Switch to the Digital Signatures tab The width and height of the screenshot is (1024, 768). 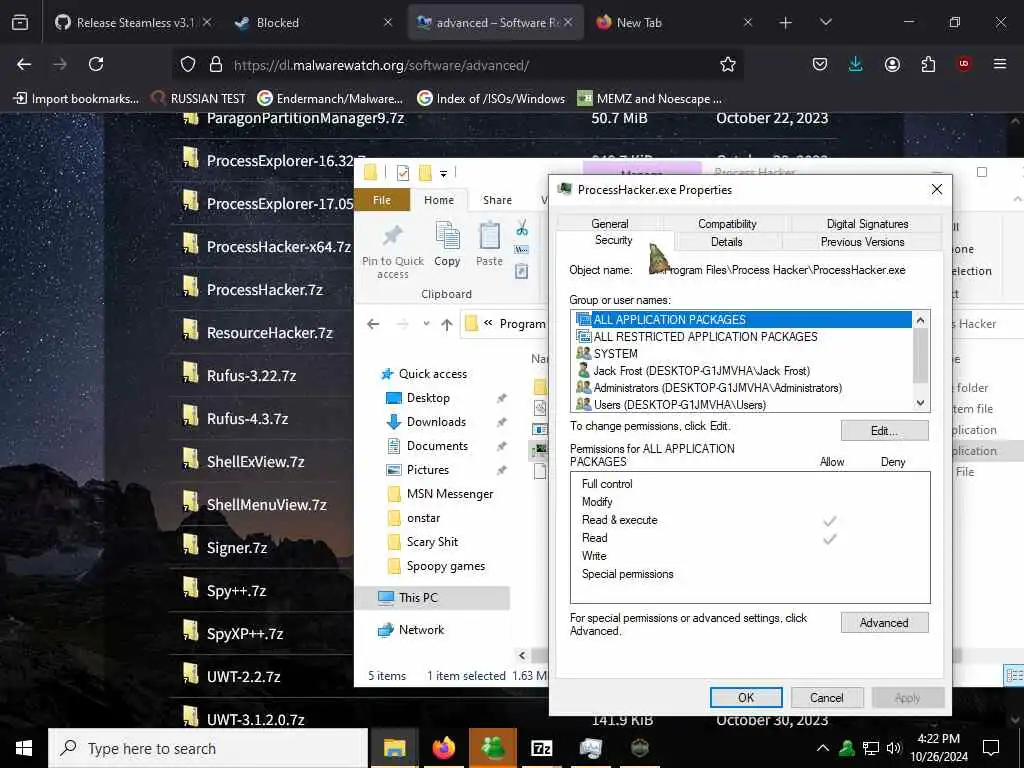pyautogui.click(x=867, y=223)
